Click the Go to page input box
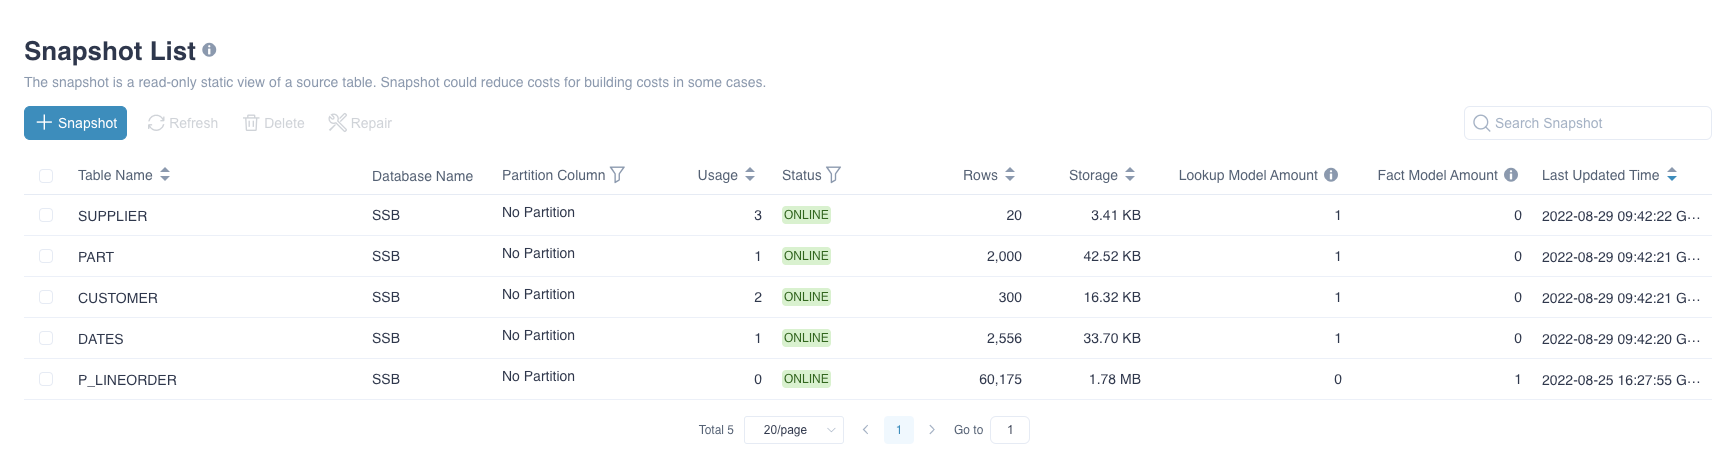This screenshot has width=1718, height=455. point(1009,430)
